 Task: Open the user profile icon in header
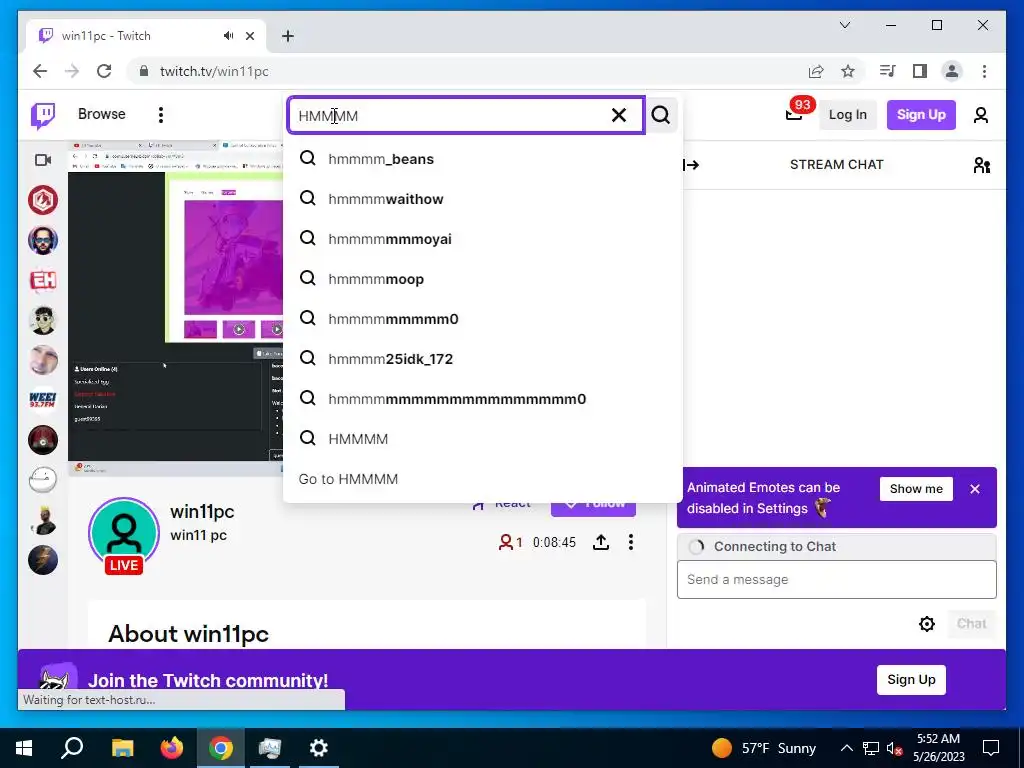point(980,115)
